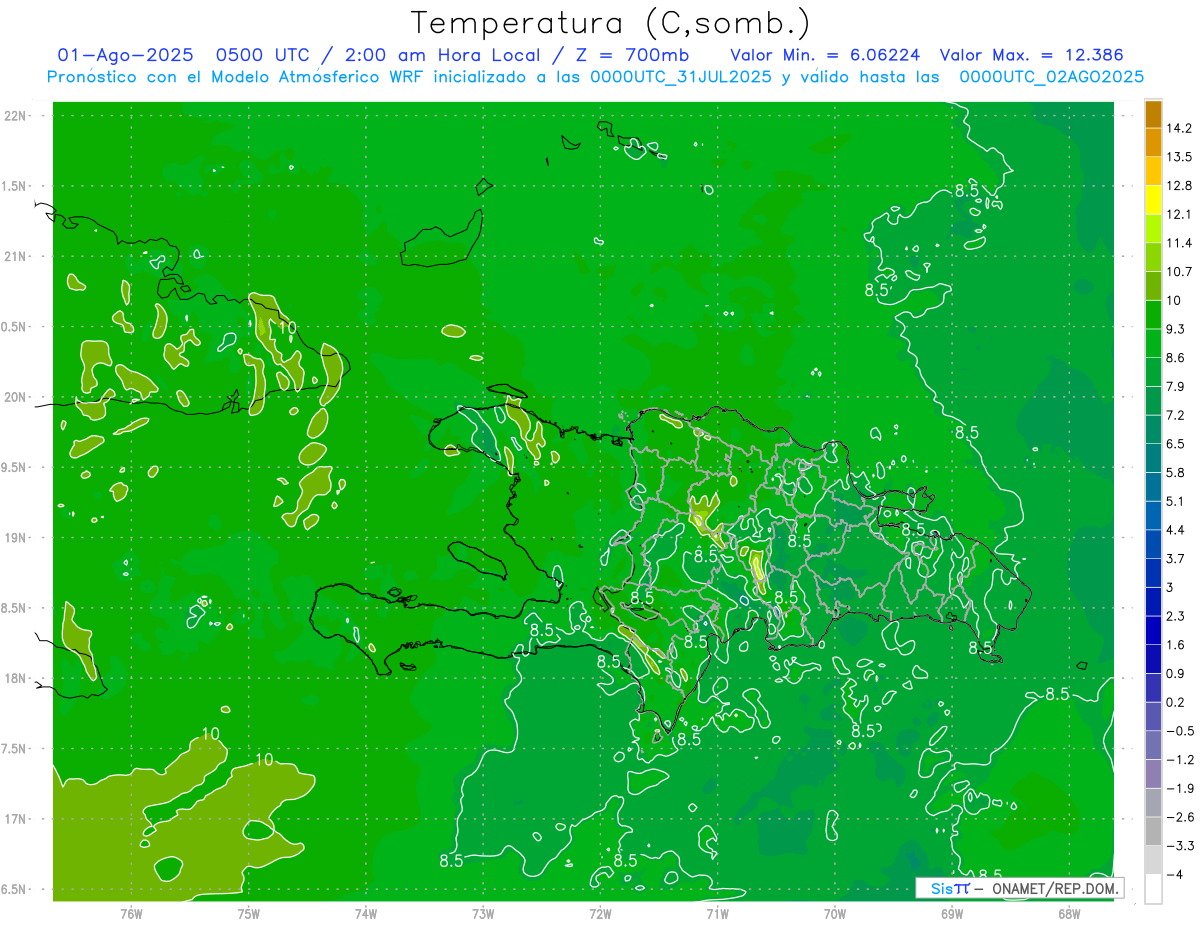Click the legend value '-4'

pos(1173,875)
